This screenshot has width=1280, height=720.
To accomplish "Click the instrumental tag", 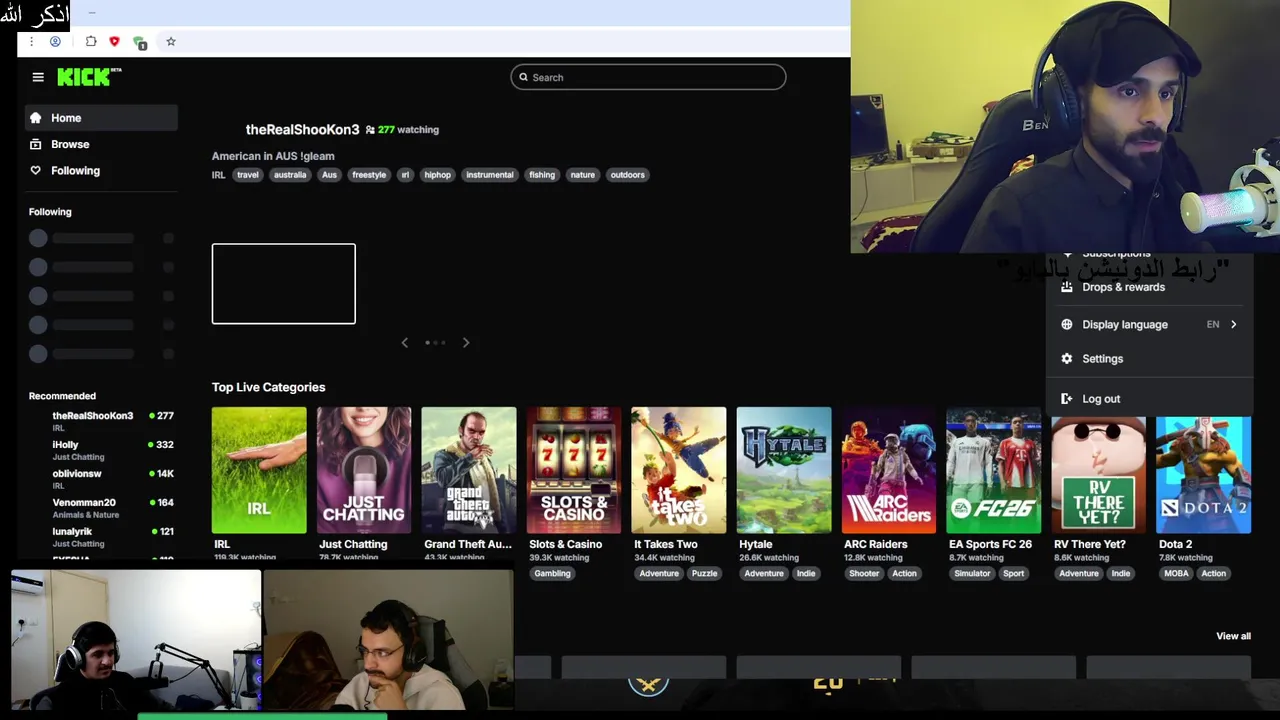I will coord(490,175).
